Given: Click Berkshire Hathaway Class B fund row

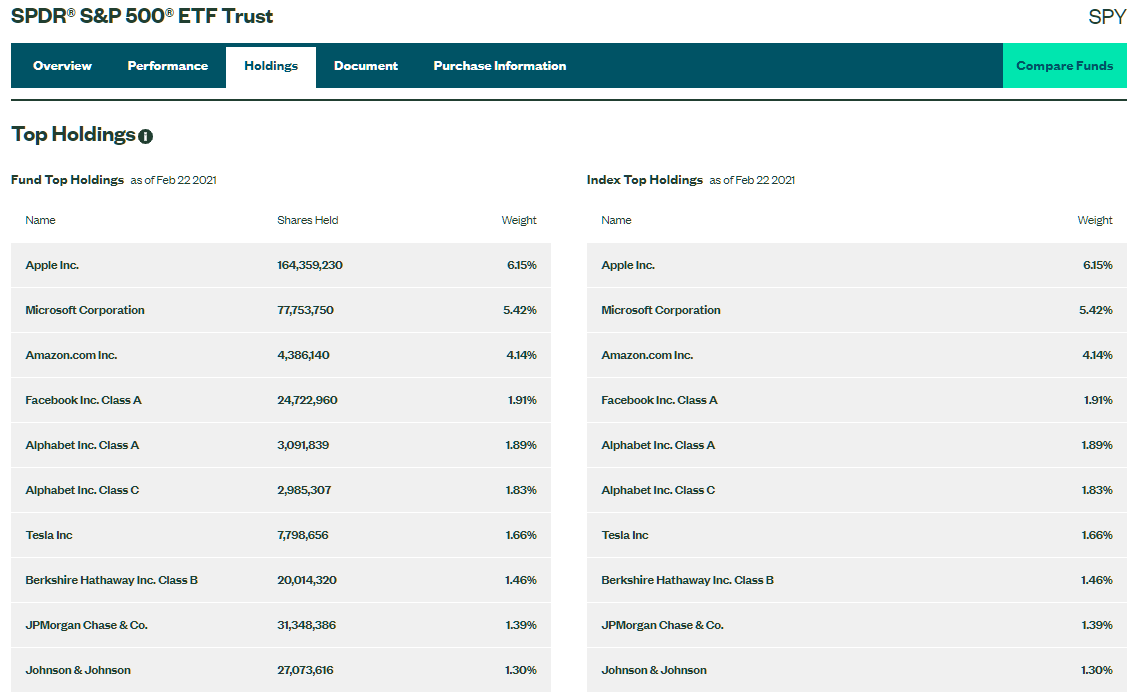Looking at the screenshot, I should coord(111,580).
